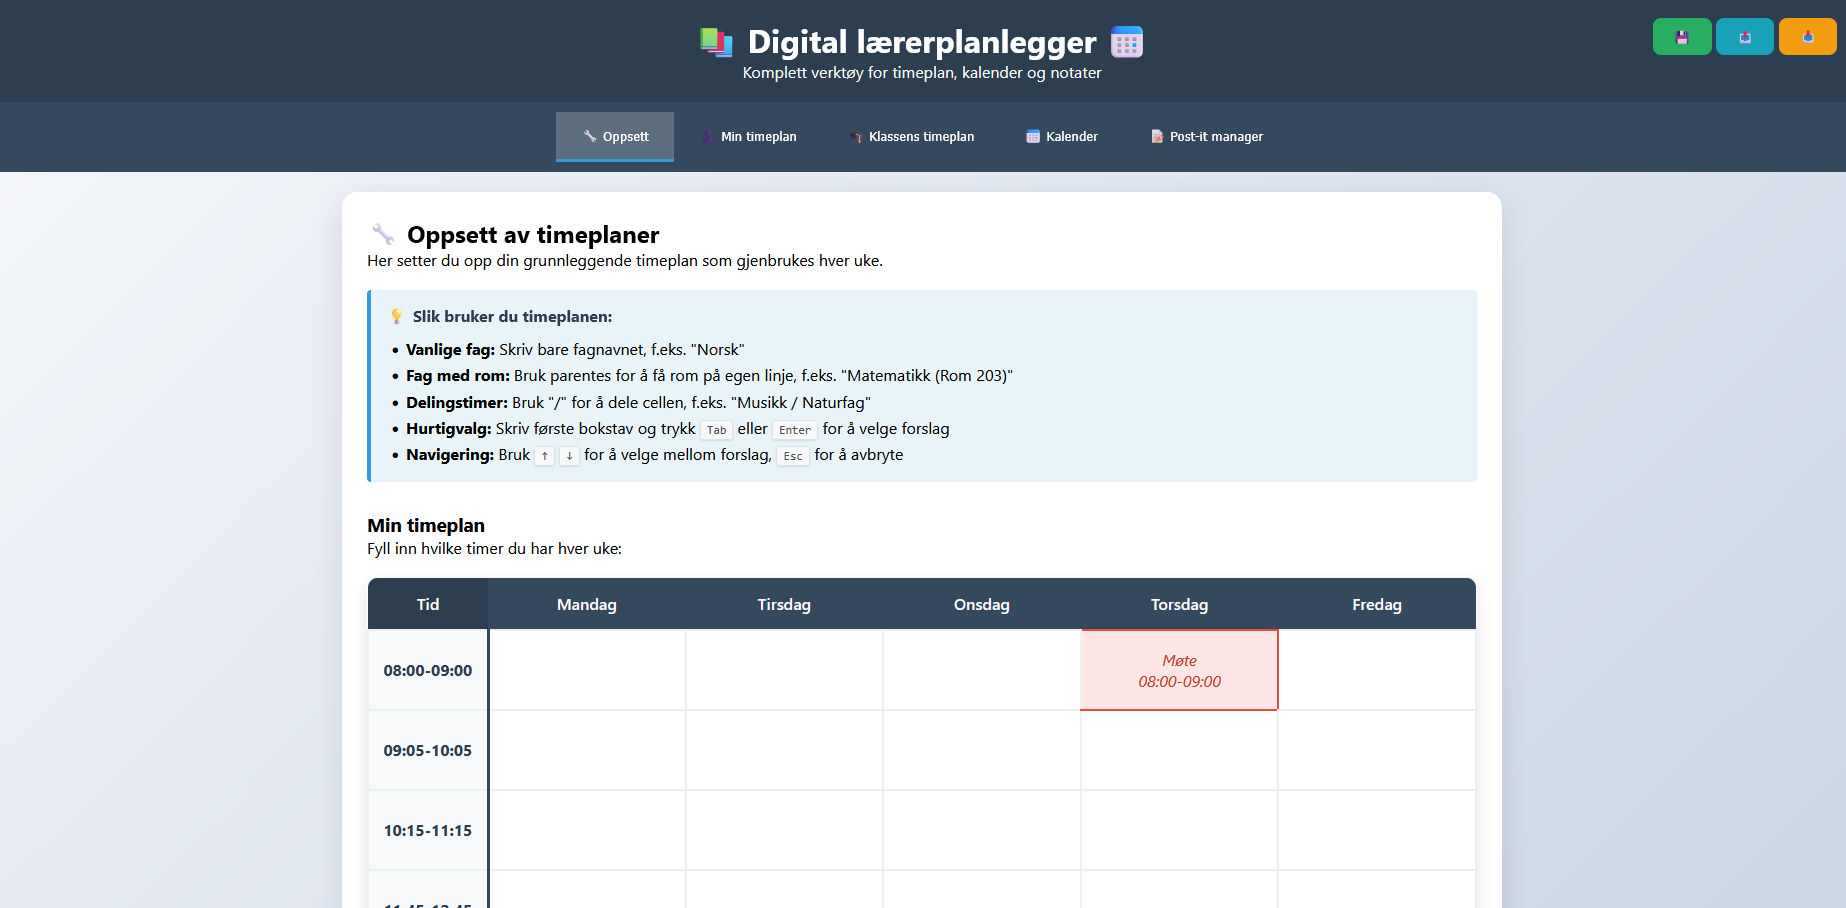Click the Esc key hint
This screenshot has height=908, width=1846.
coord(793,456)
